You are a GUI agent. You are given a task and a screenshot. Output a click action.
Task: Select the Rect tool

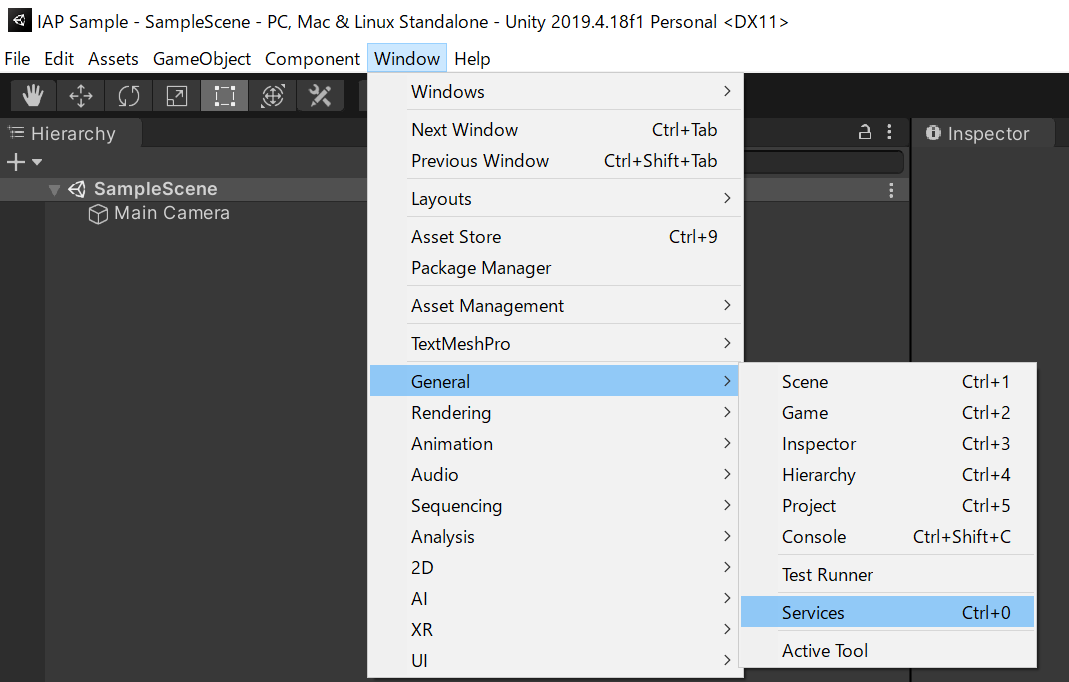(x=224, y=96)
